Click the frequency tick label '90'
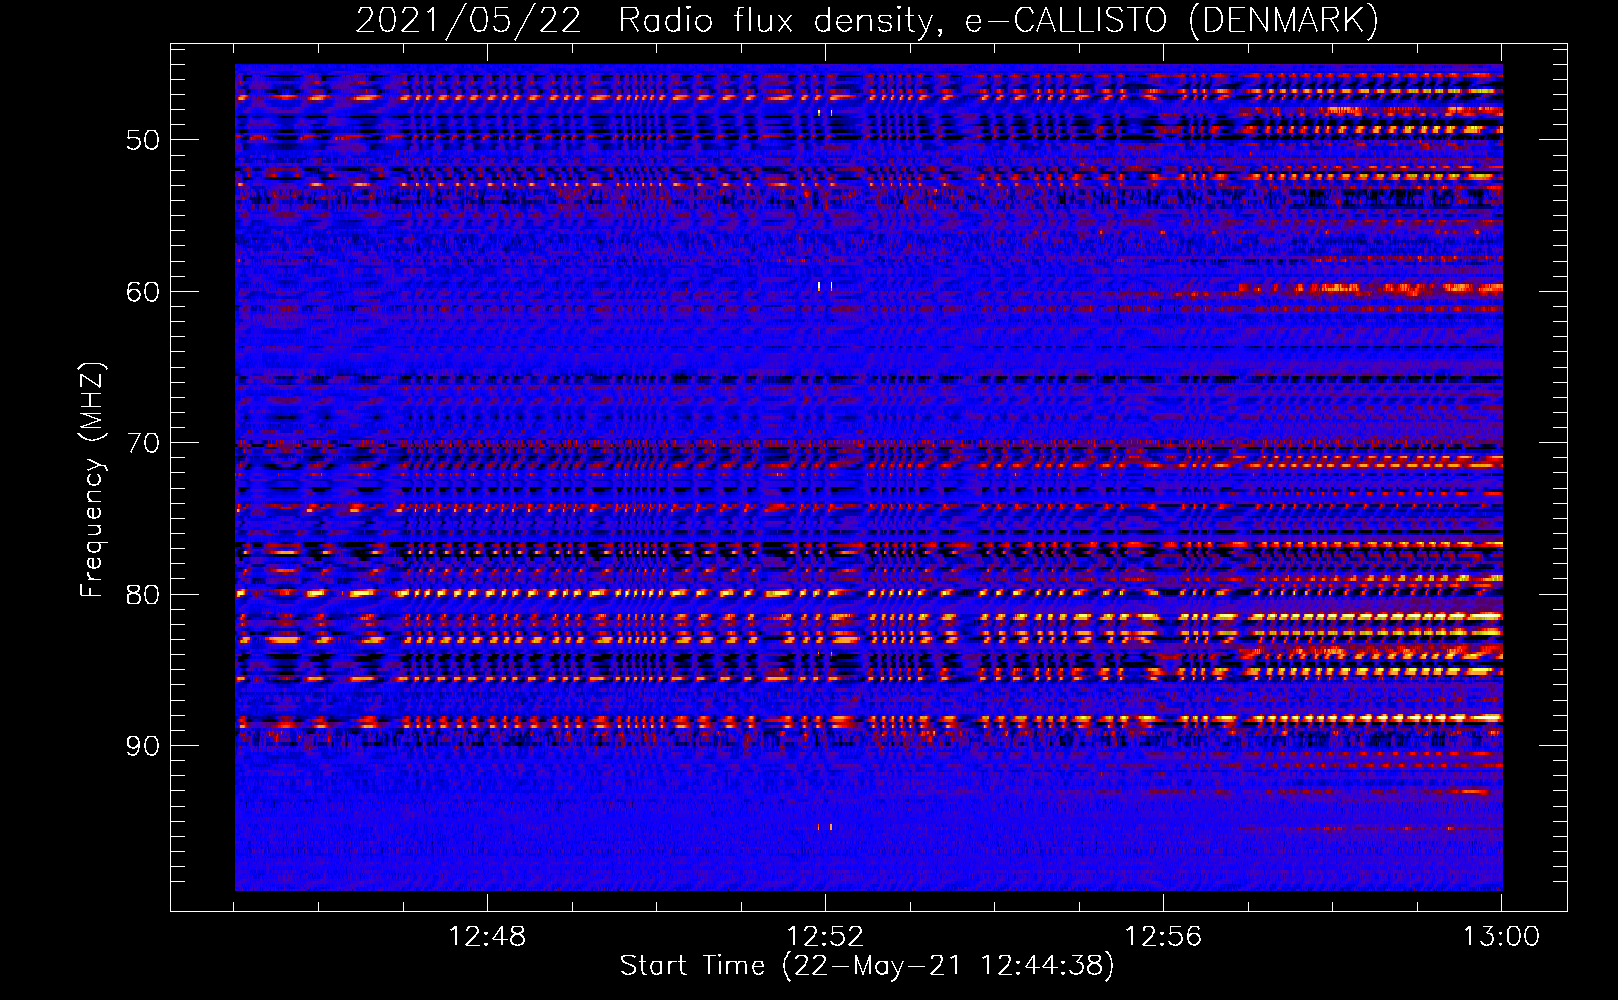This screenshot has width=1618, height=1000. [143, 746]
